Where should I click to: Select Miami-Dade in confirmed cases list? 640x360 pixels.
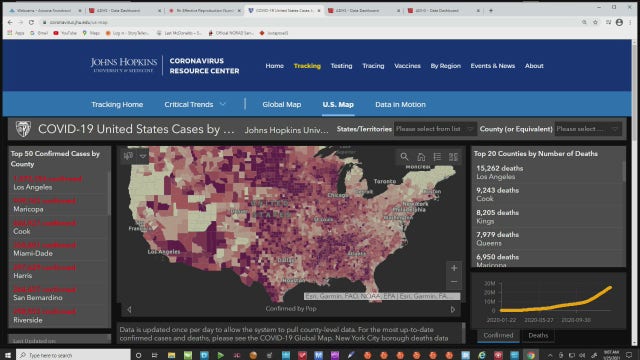point(59,249)
